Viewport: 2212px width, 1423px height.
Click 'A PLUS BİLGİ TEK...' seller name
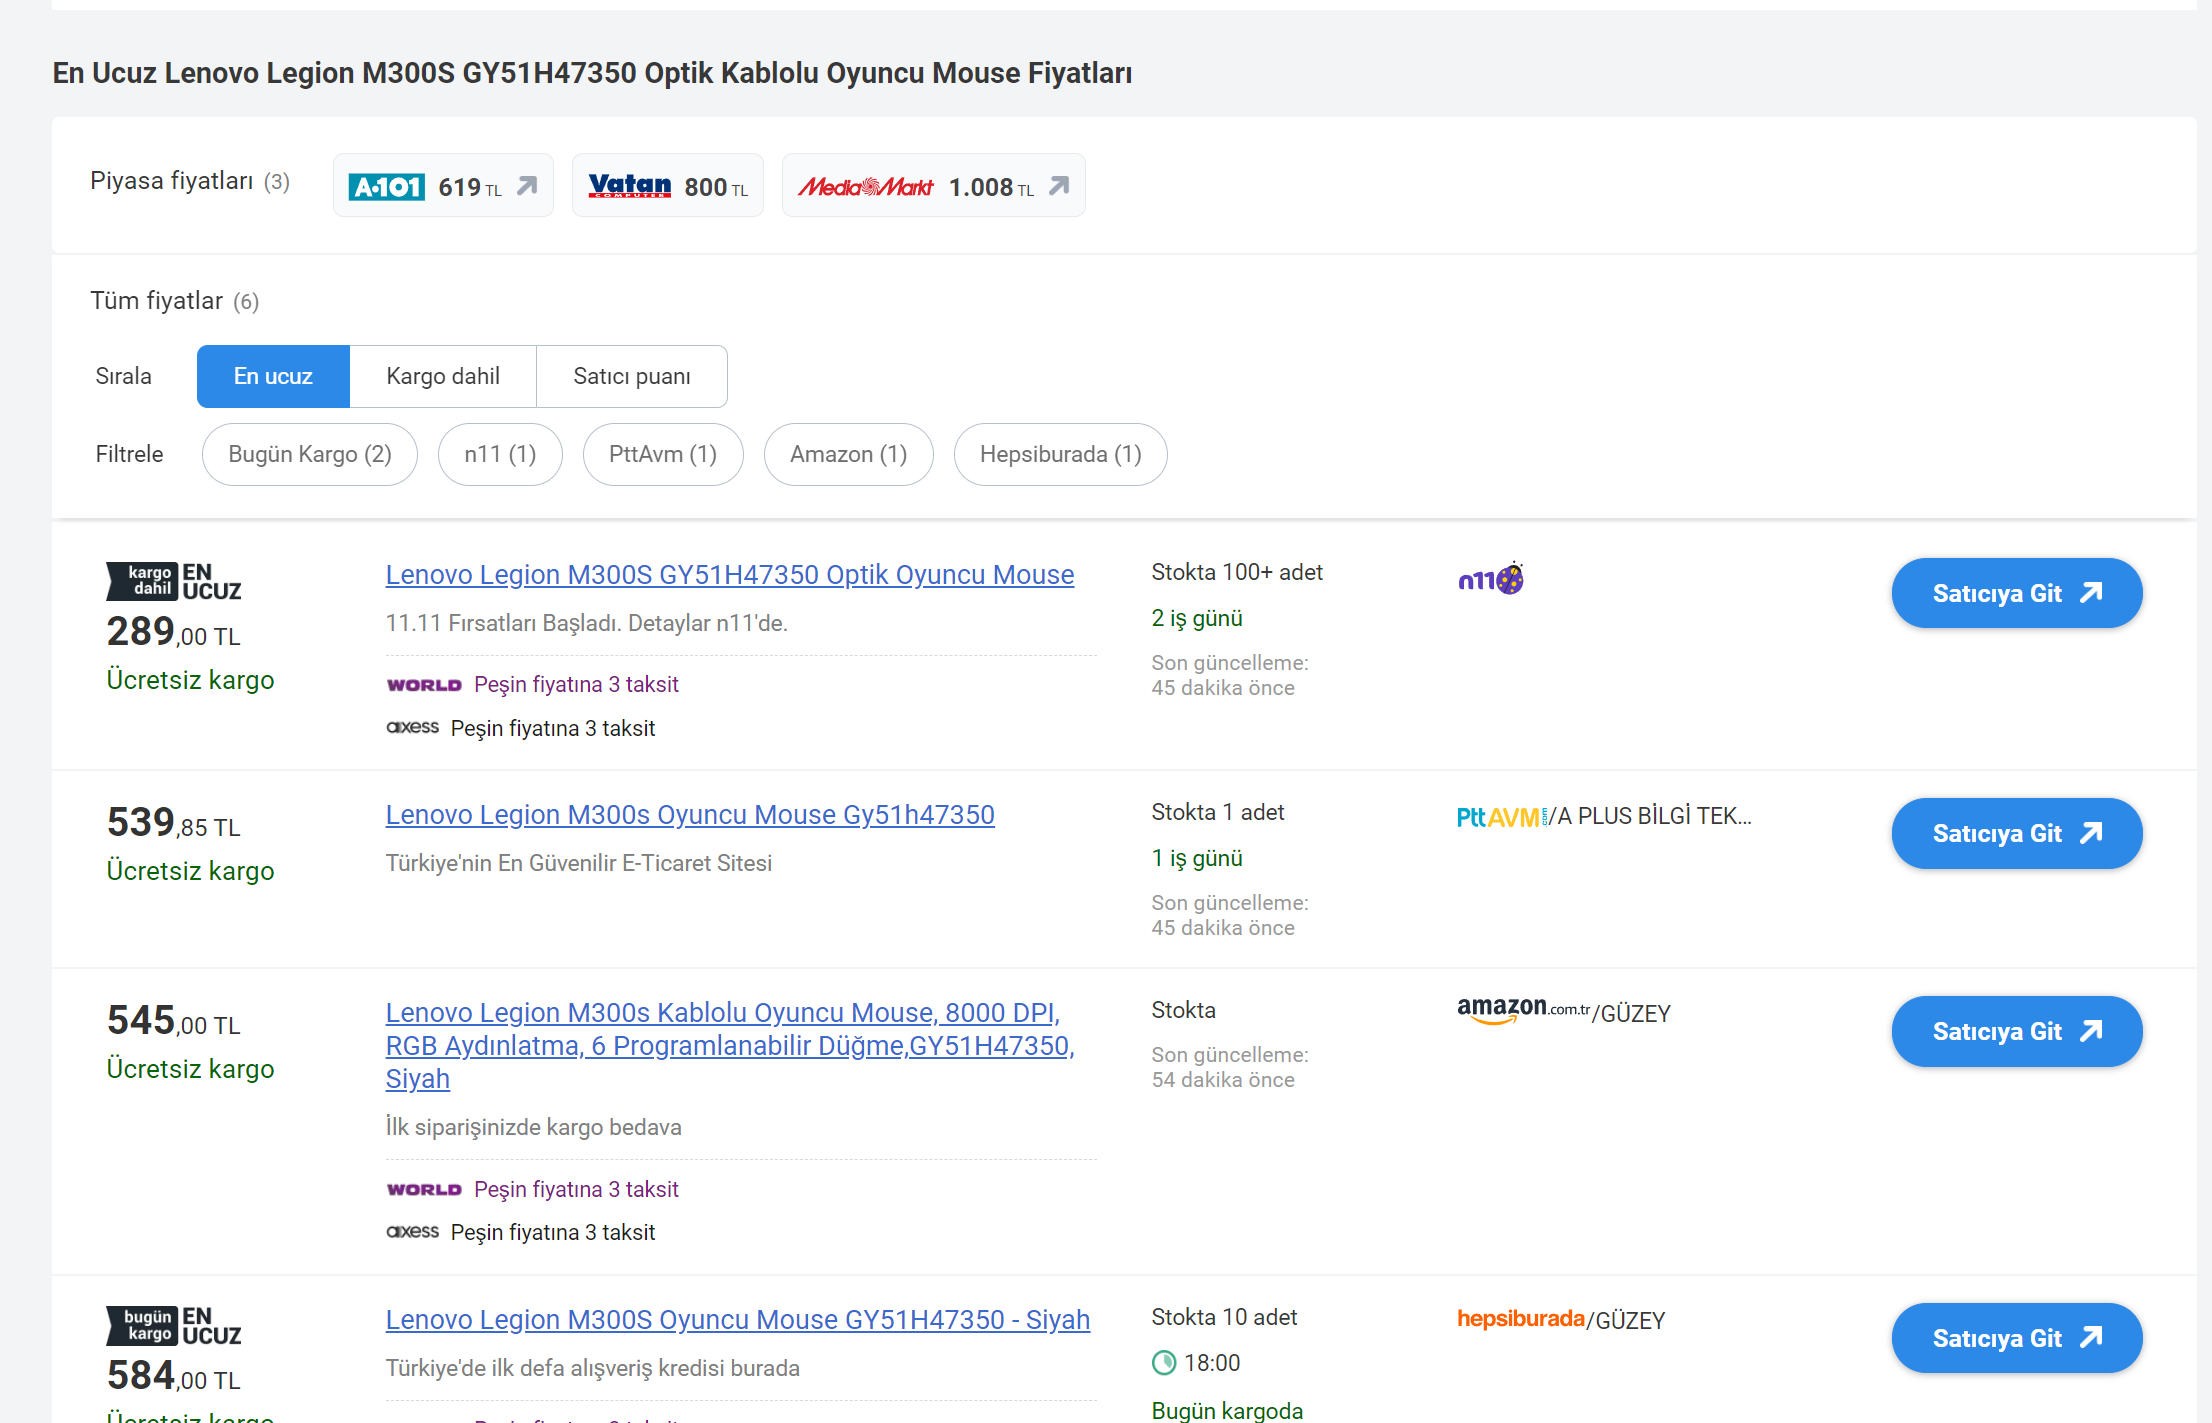point(1655,816)
